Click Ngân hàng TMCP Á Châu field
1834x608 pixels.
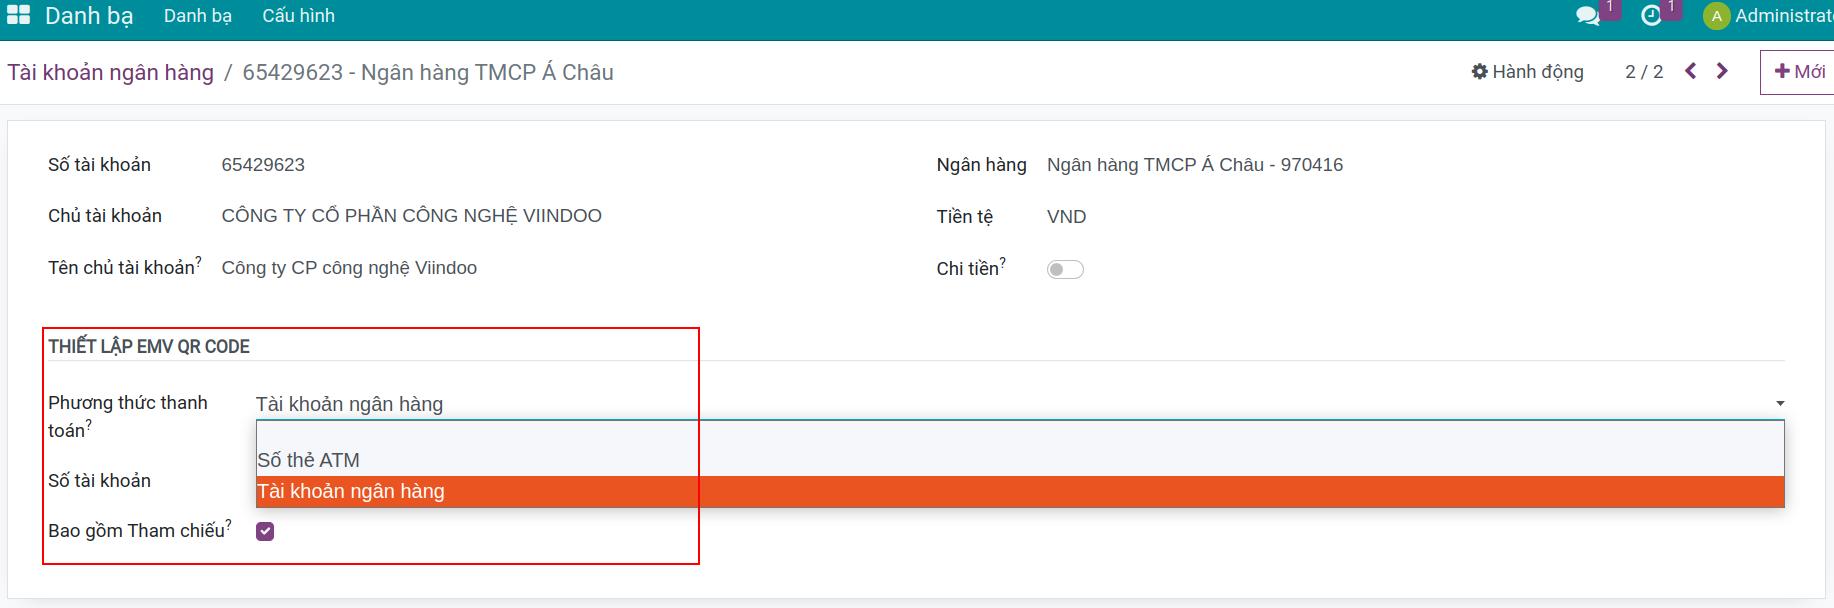pyautogui.click(x=1195, y=165)
